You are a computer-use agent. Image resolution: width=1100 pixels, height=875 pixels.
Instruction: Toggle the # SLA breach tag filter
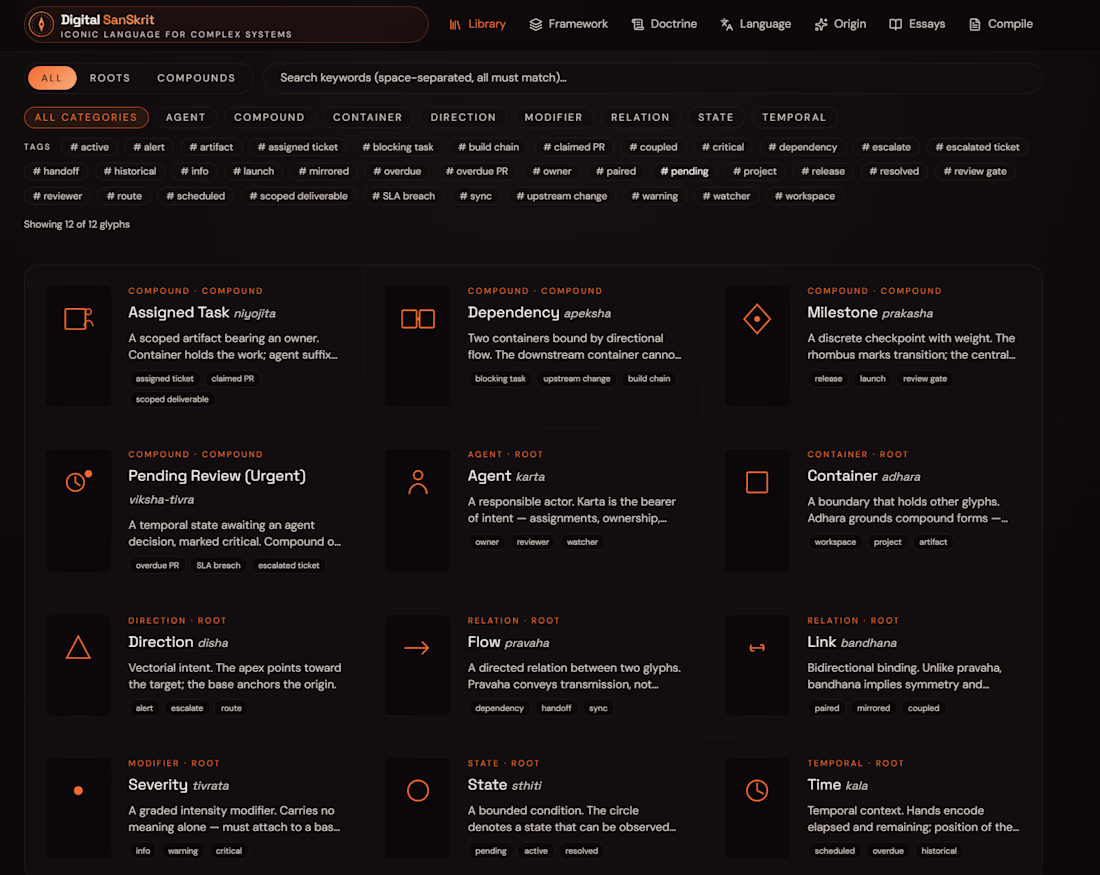tap(403, 196)
